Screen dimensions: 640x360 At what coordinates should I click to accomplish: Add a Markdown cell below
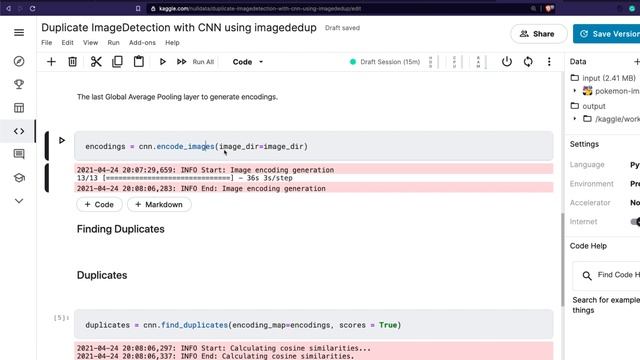(159, 204)
